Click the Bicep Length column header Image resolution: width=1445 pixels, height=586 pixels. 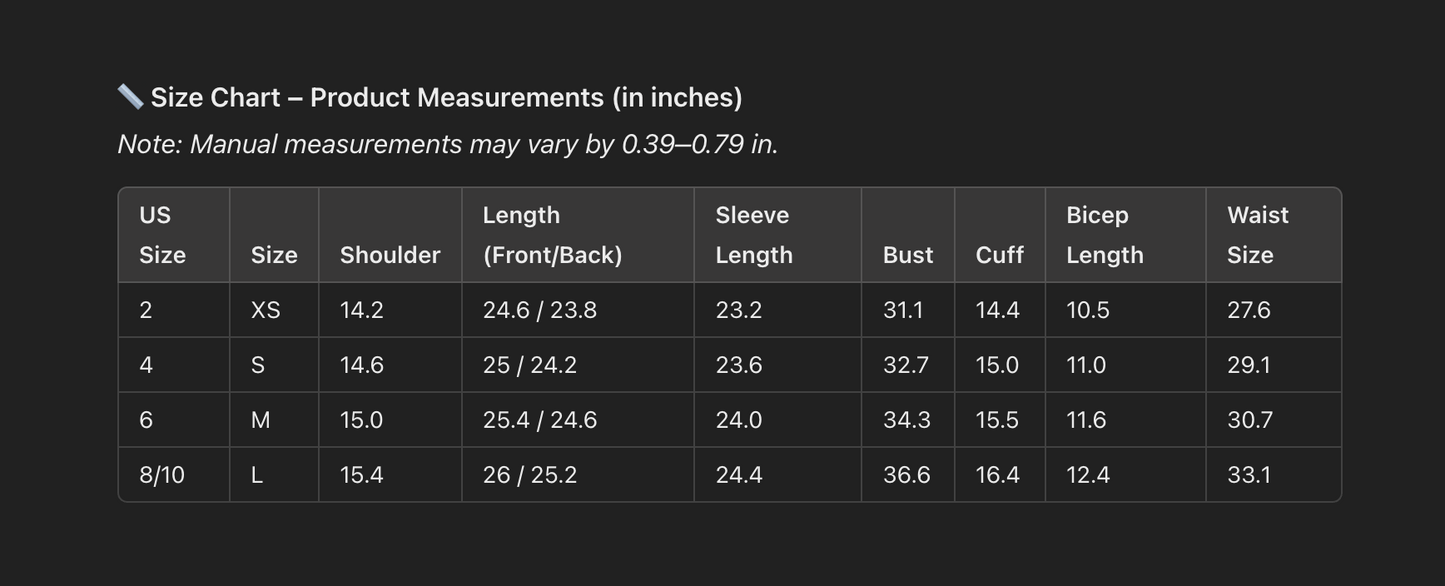click(1104, 235)
